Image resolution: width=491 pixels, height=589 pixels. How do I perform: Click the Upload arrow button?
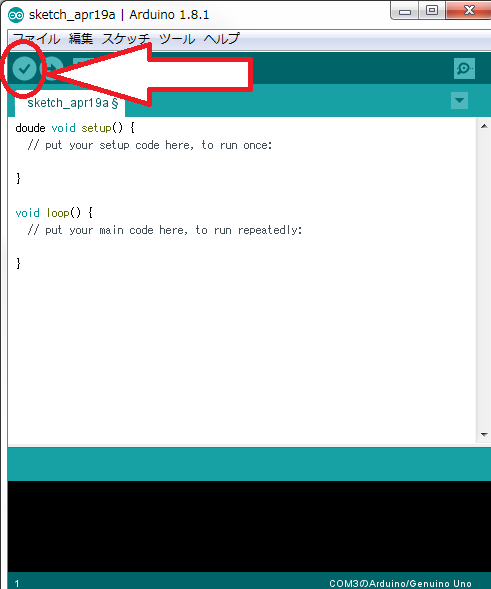click(54, 68)
